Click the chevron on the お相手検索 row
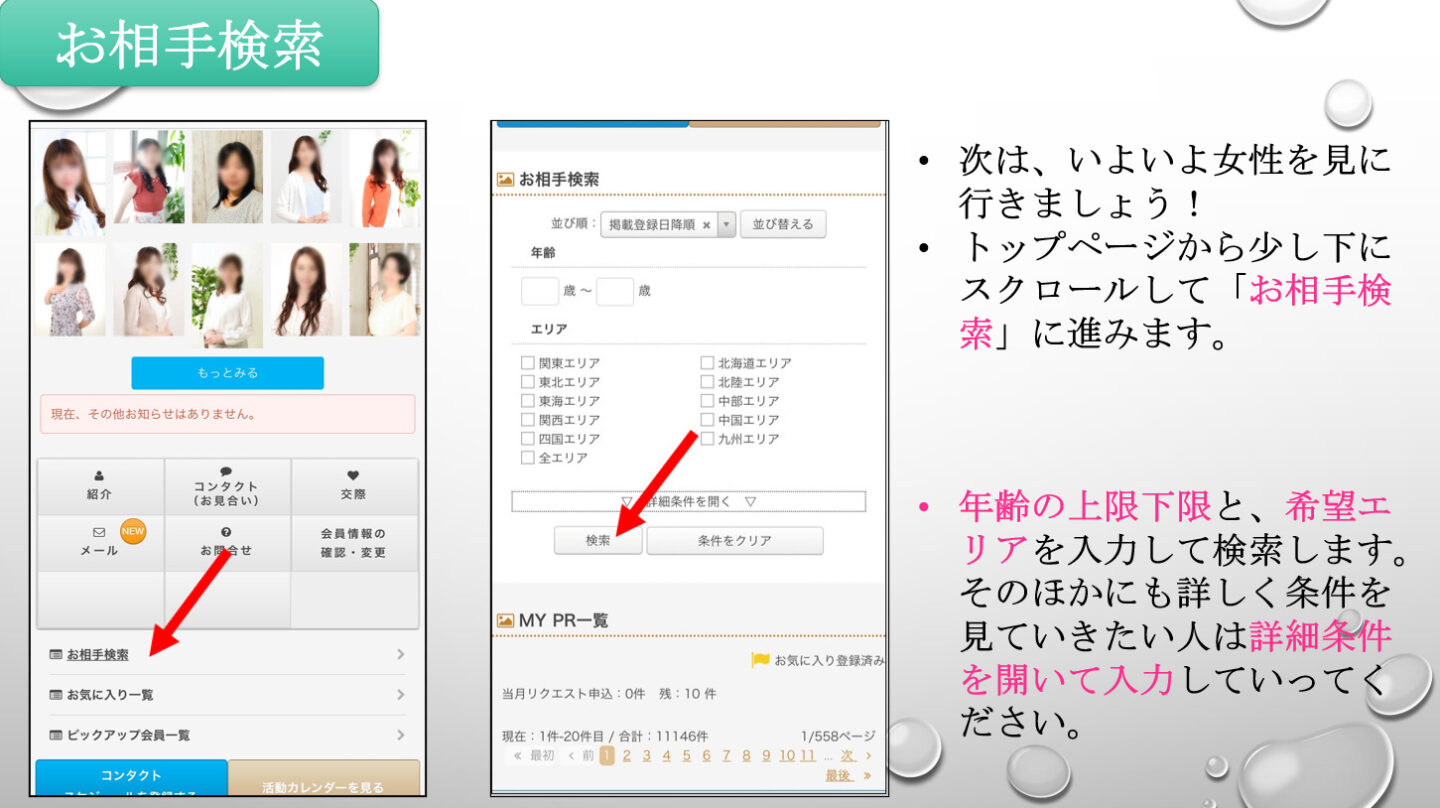This screenshot has width=1440, height=808. pyautogui.click(x=400, y=655)
